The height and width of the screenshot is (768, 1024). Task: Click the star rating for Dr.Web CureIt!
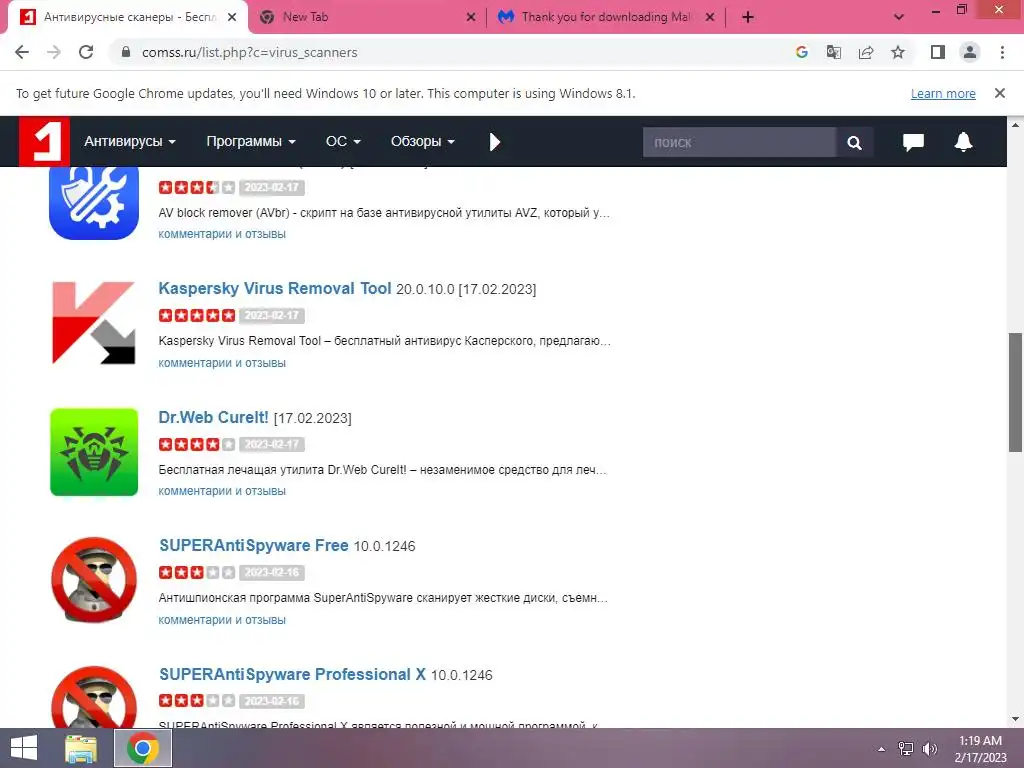point(197,444)
